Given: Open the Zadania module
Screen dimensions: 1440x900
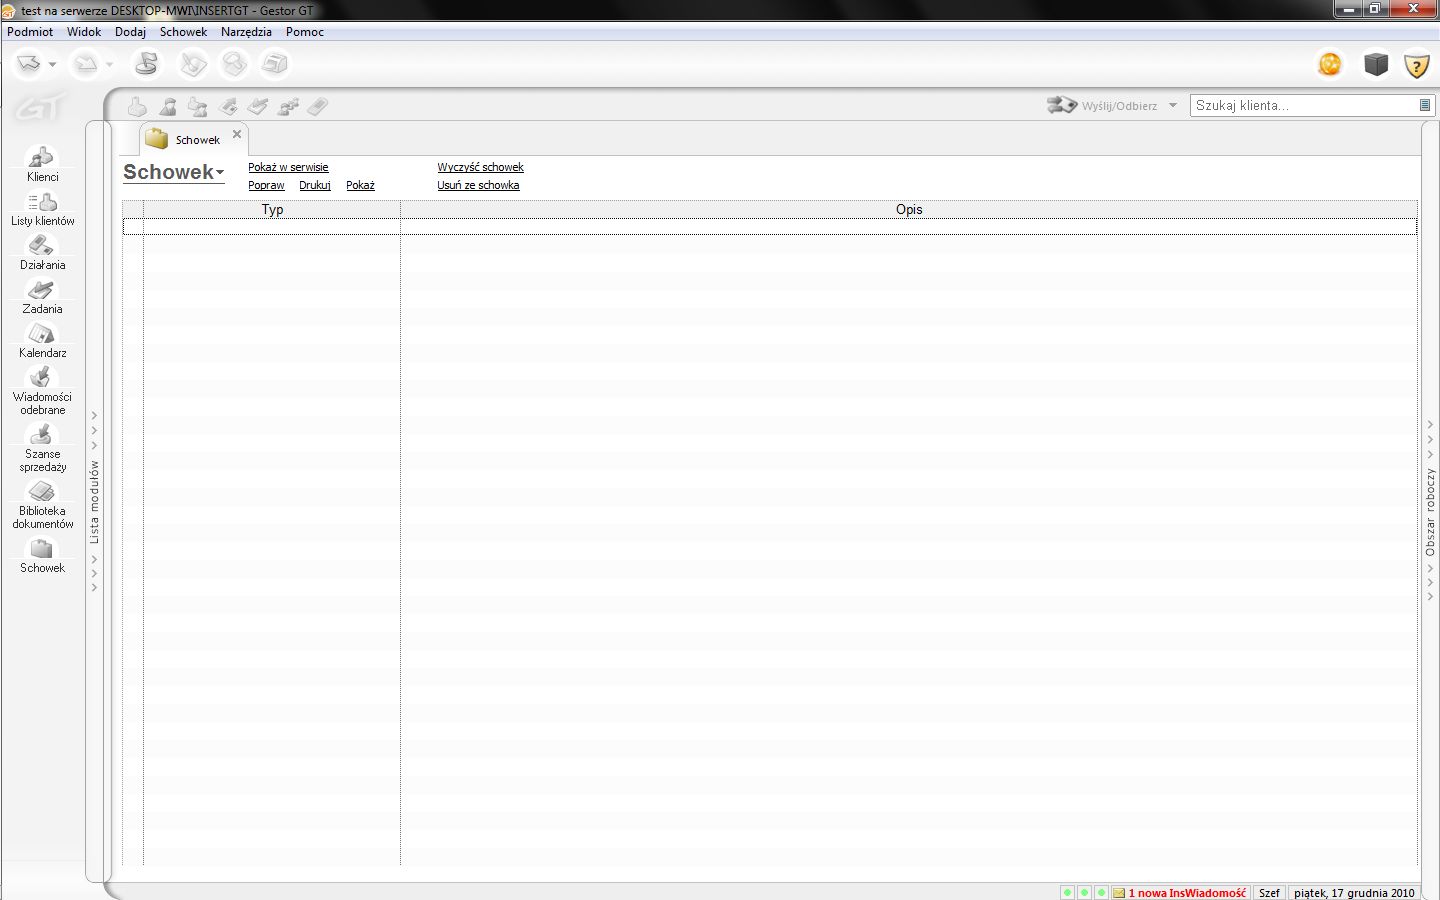Looking at the screenshot, I should [42, 297].
